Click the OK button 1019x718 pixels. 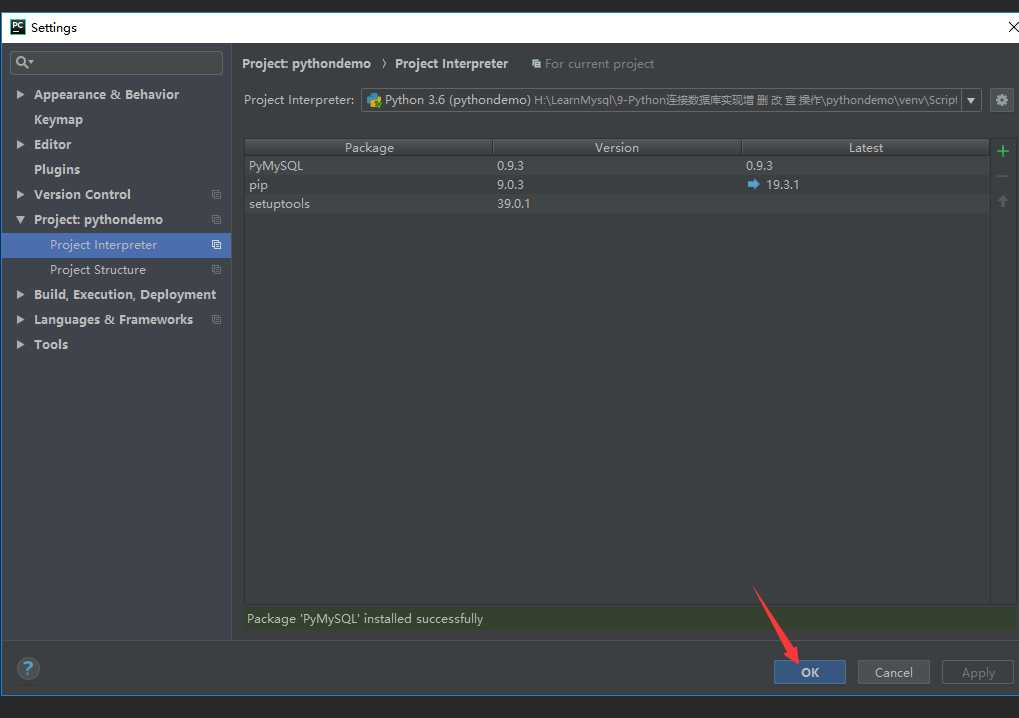click(x=810, y=673)
